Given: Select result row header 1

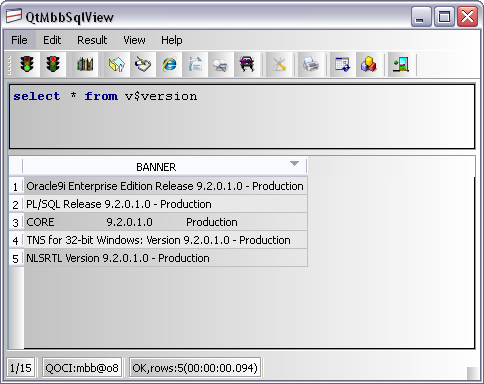Looking at the screenshot, I should pos(16,186).
